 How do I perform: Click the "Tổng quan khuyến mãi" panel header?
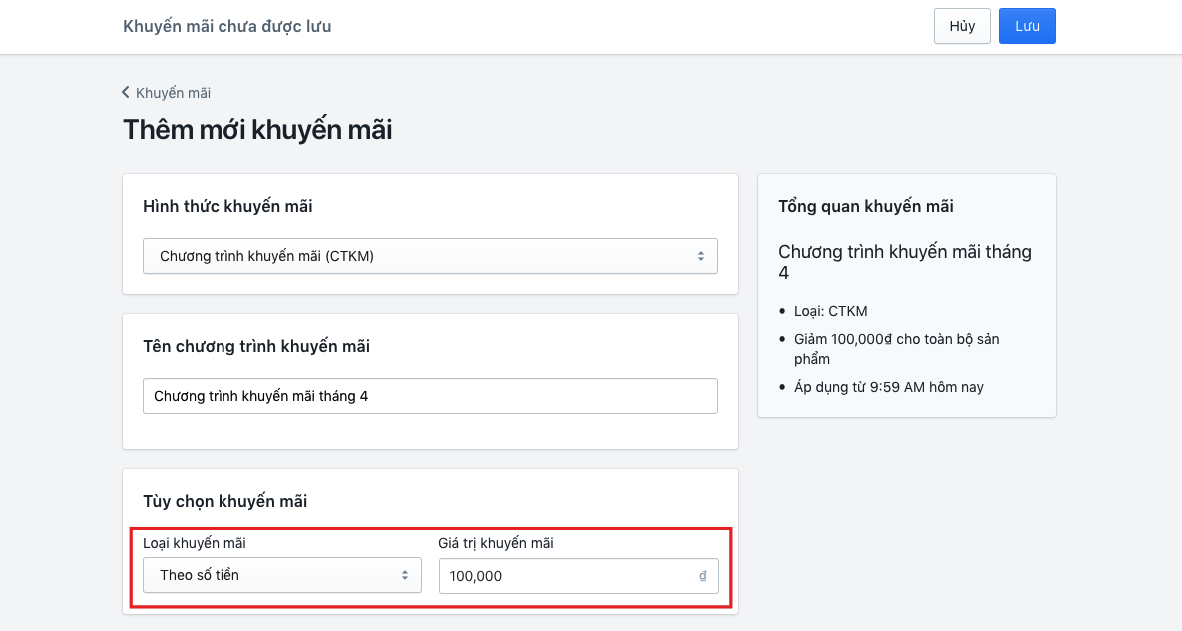[866, 206]
